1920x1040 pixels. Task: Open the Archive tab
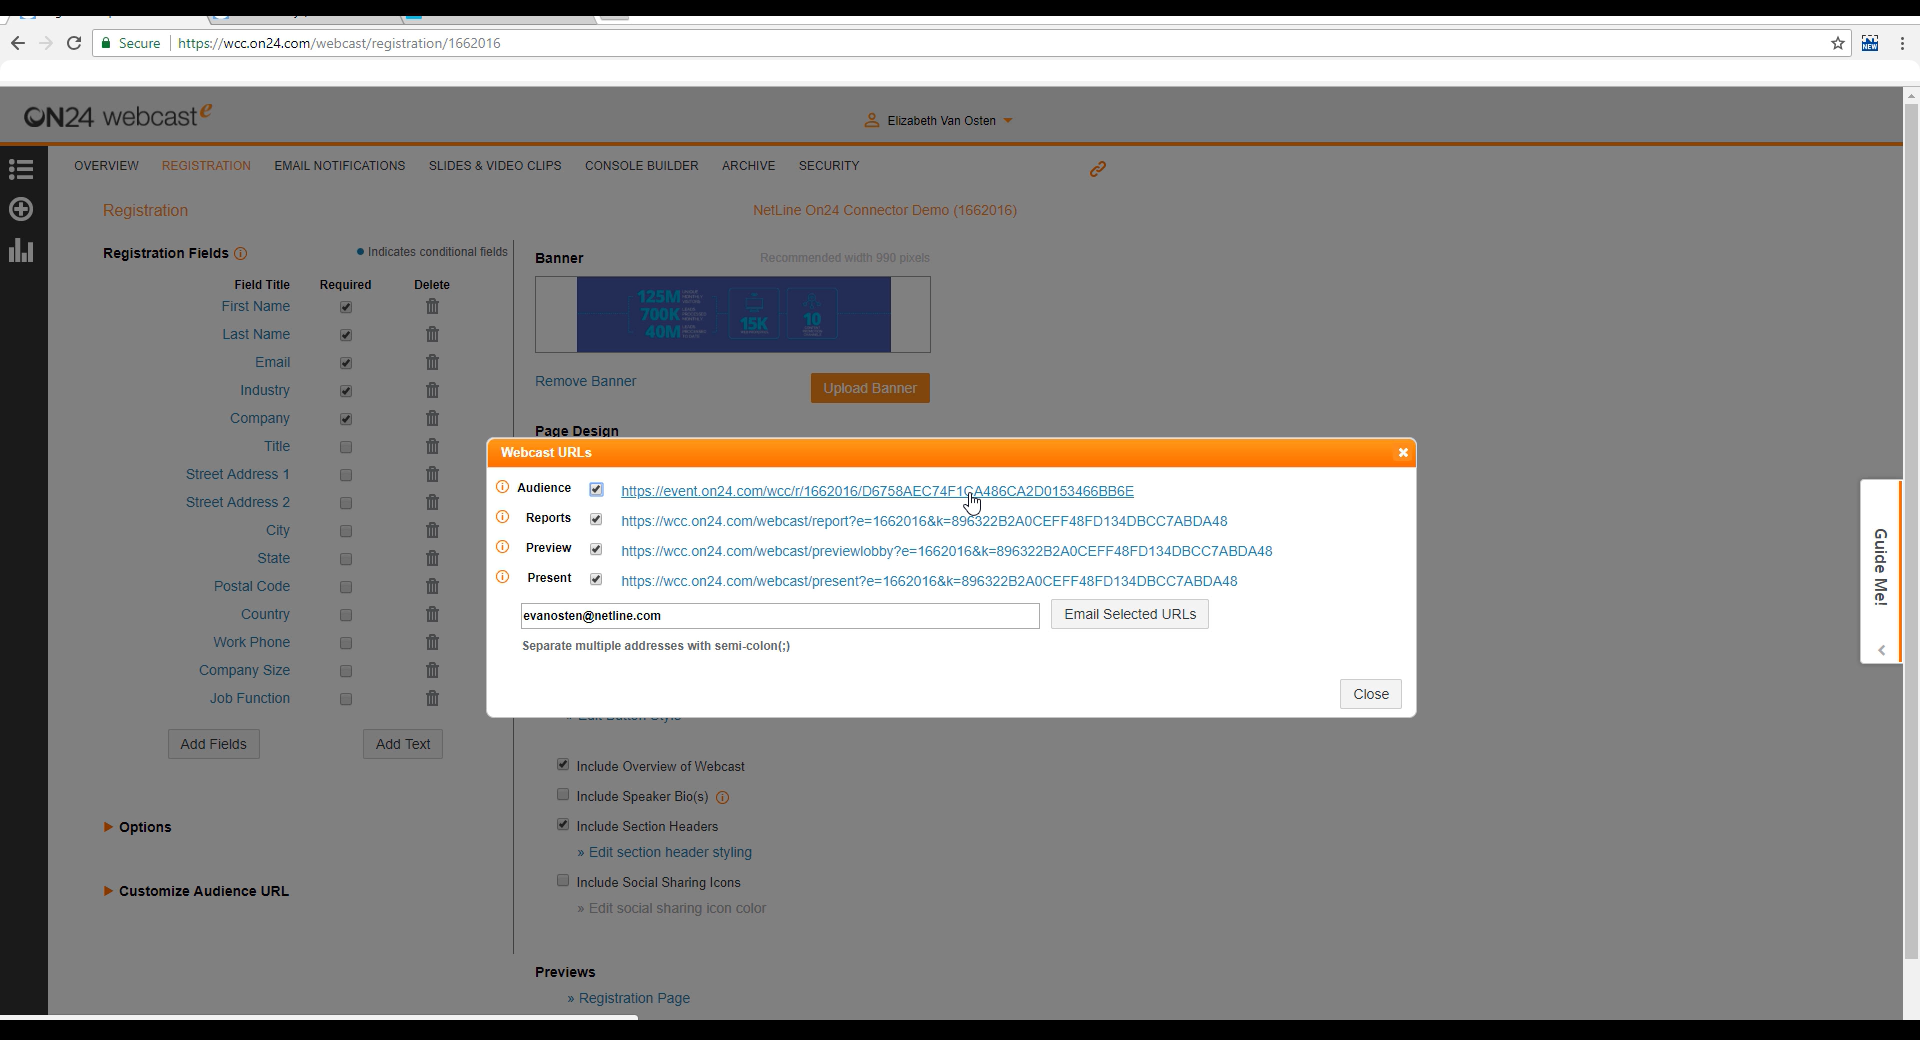749,166
